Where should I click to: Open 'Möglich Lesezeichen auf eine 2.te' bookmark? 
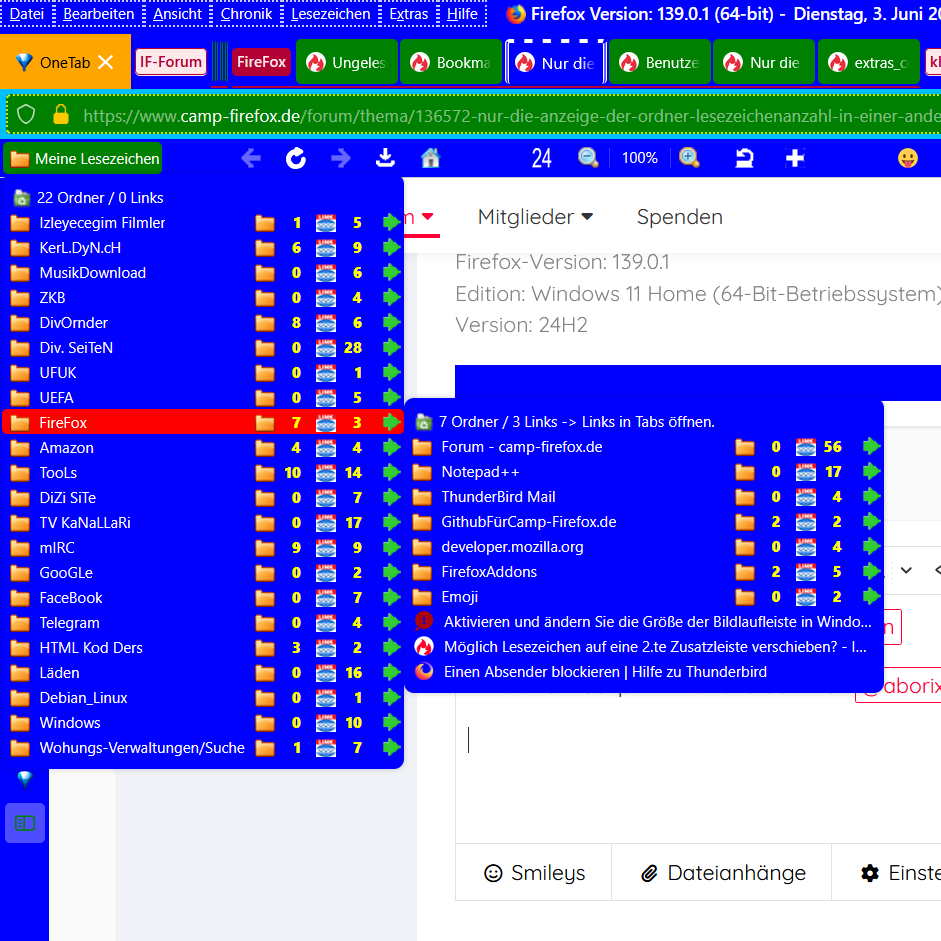tap(645, 647)
